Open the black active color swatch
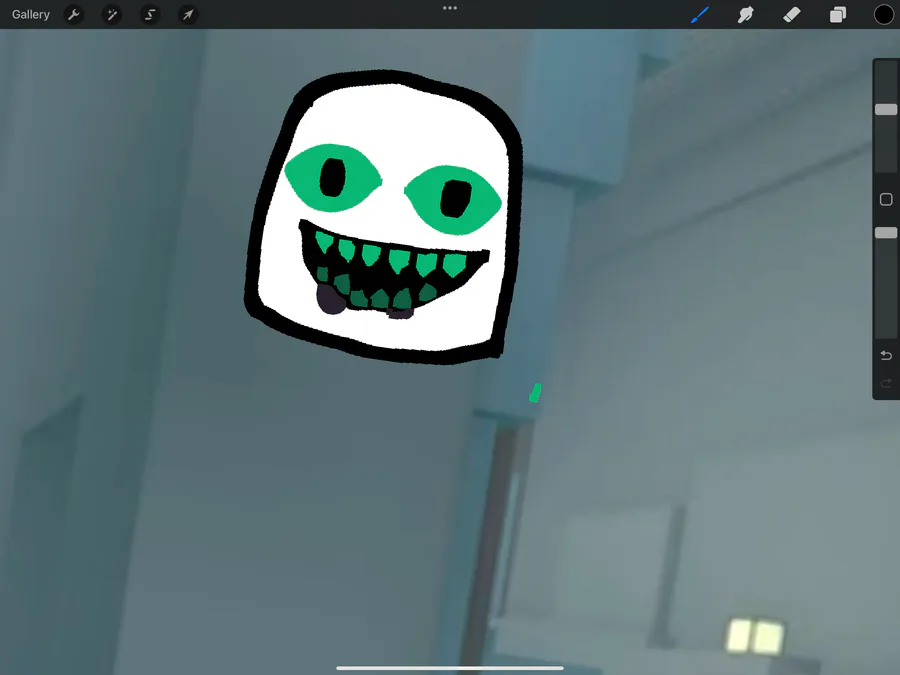Screen dimensions: 900x675 [884, 14]
